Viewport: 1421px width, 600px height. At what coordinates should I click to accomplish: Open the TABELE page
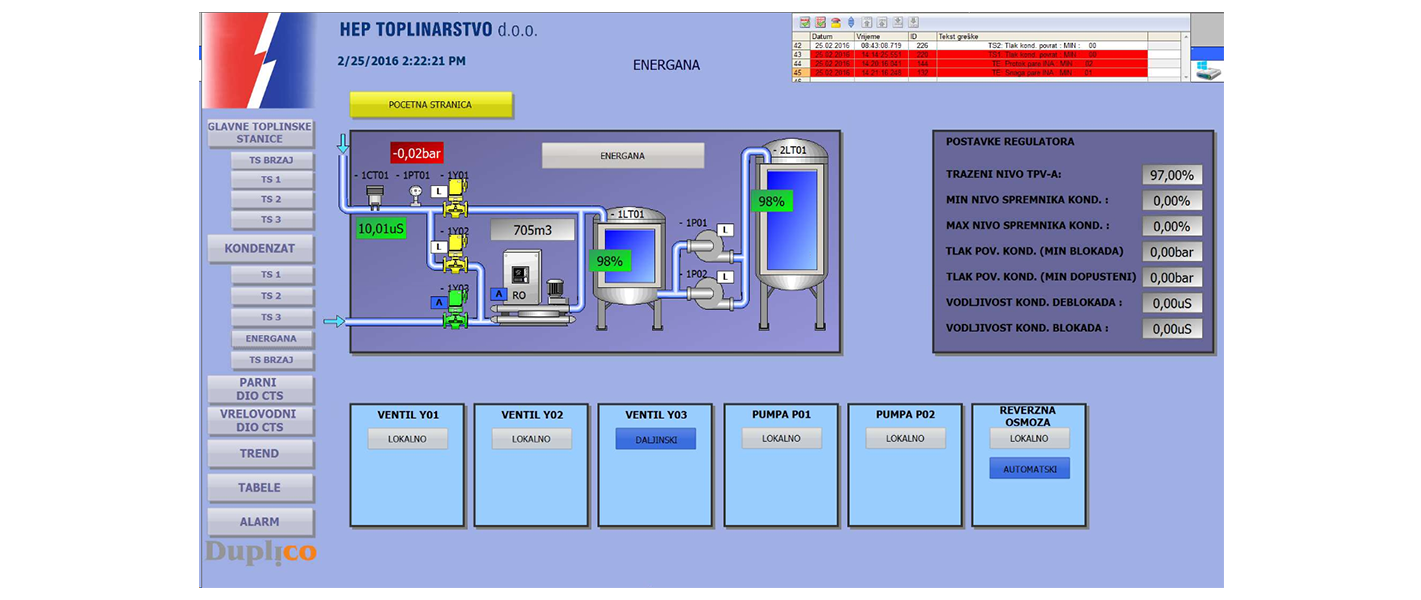[260, 488]
